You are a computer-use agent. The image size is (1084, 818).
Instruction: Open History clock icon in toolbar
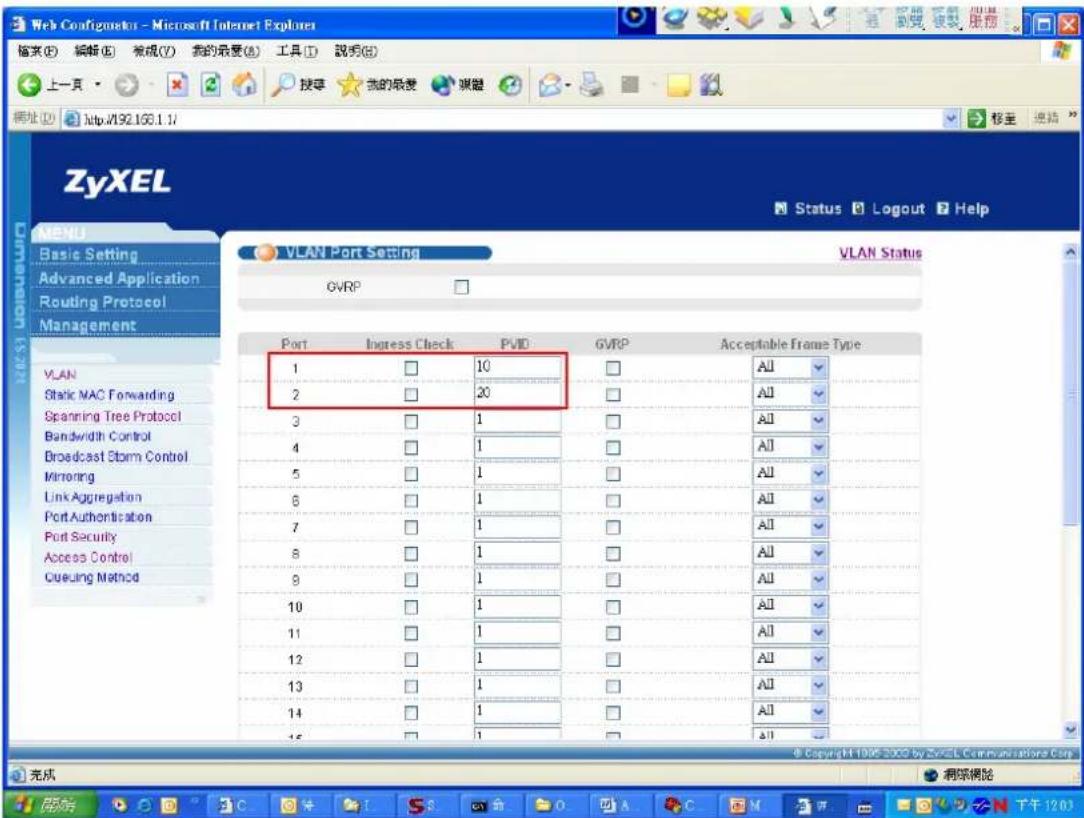click(x=510, y=85)
